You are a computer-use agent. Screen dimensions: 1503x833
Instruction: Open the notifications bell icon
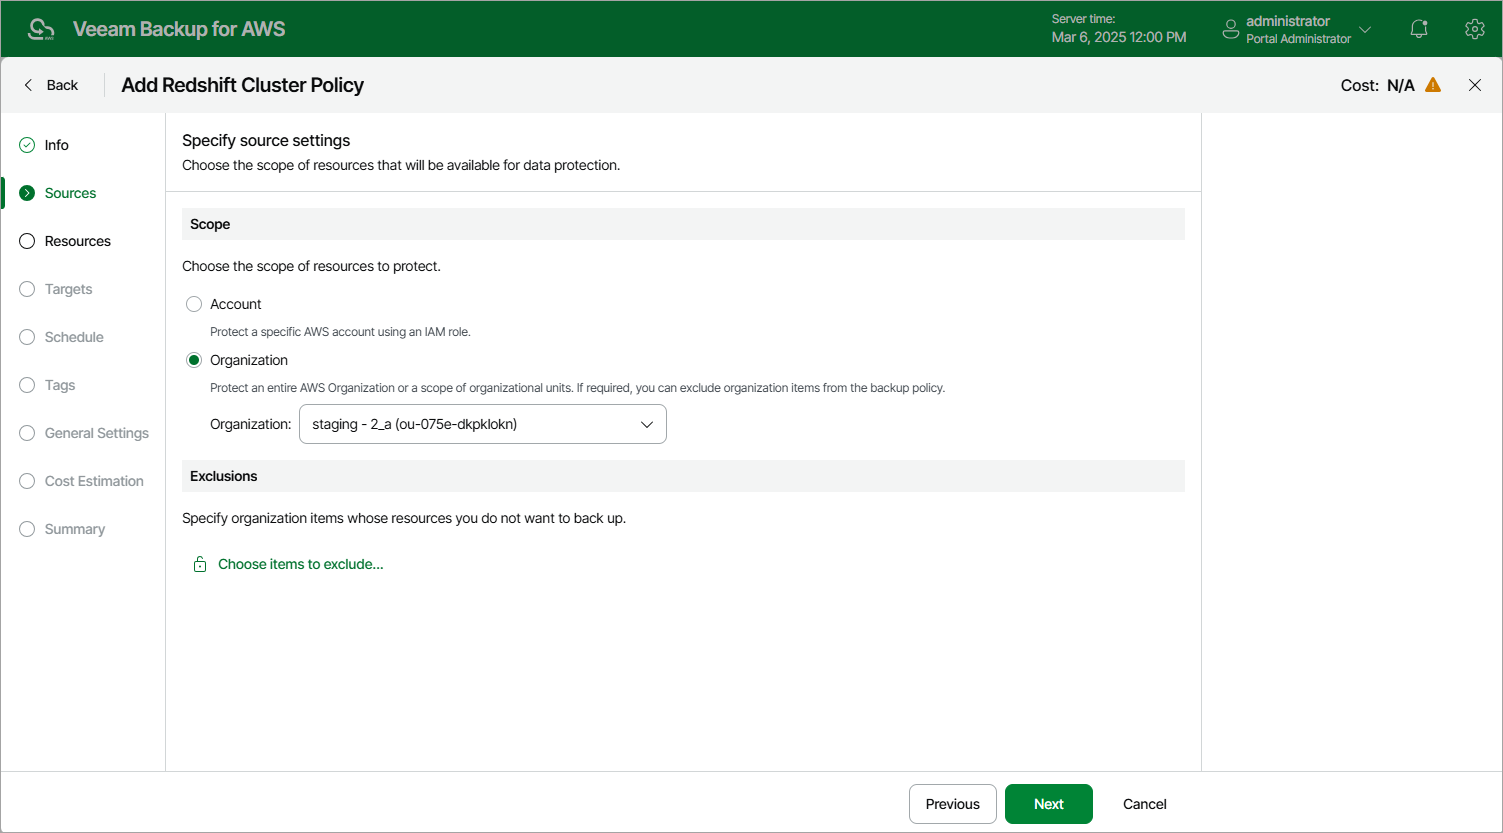1418,29
